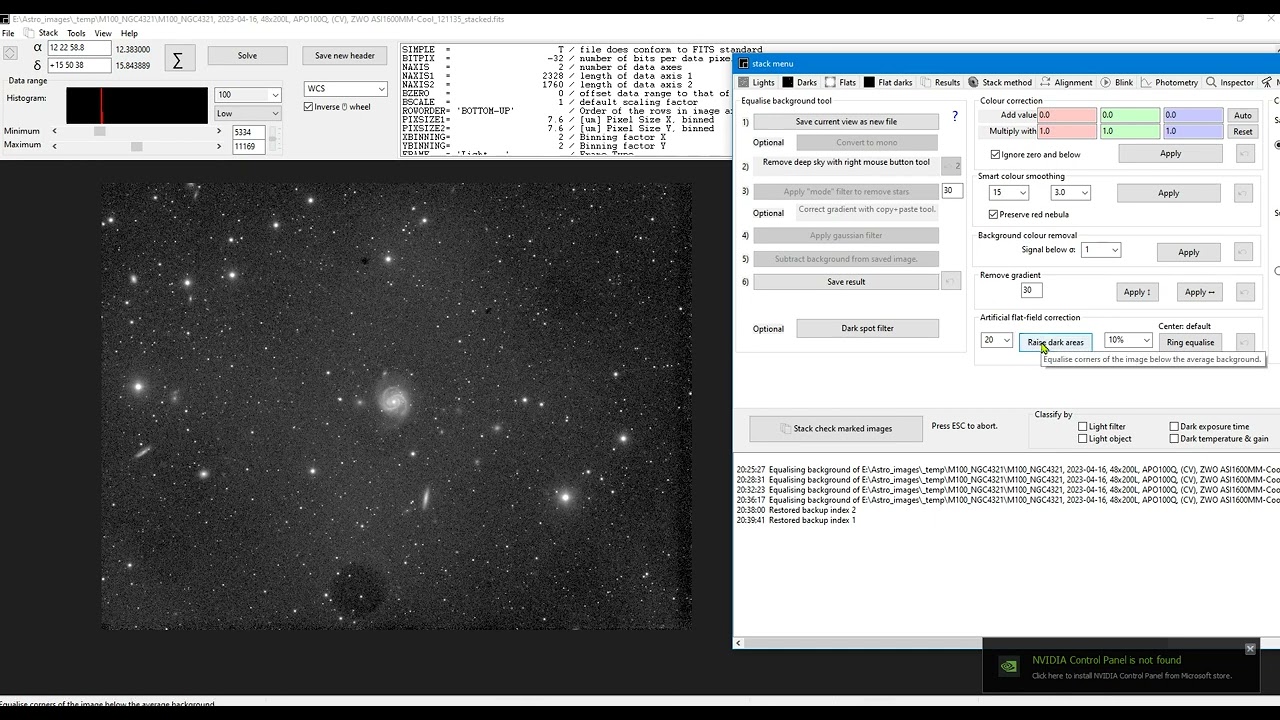
Task: Click the undo button labeled 2
Action: pyautogui.click(x=951, y=166)
